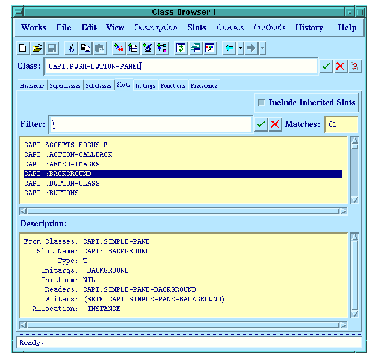Open the Methods menu
379x360 pixels.
[x=269, y=27]
